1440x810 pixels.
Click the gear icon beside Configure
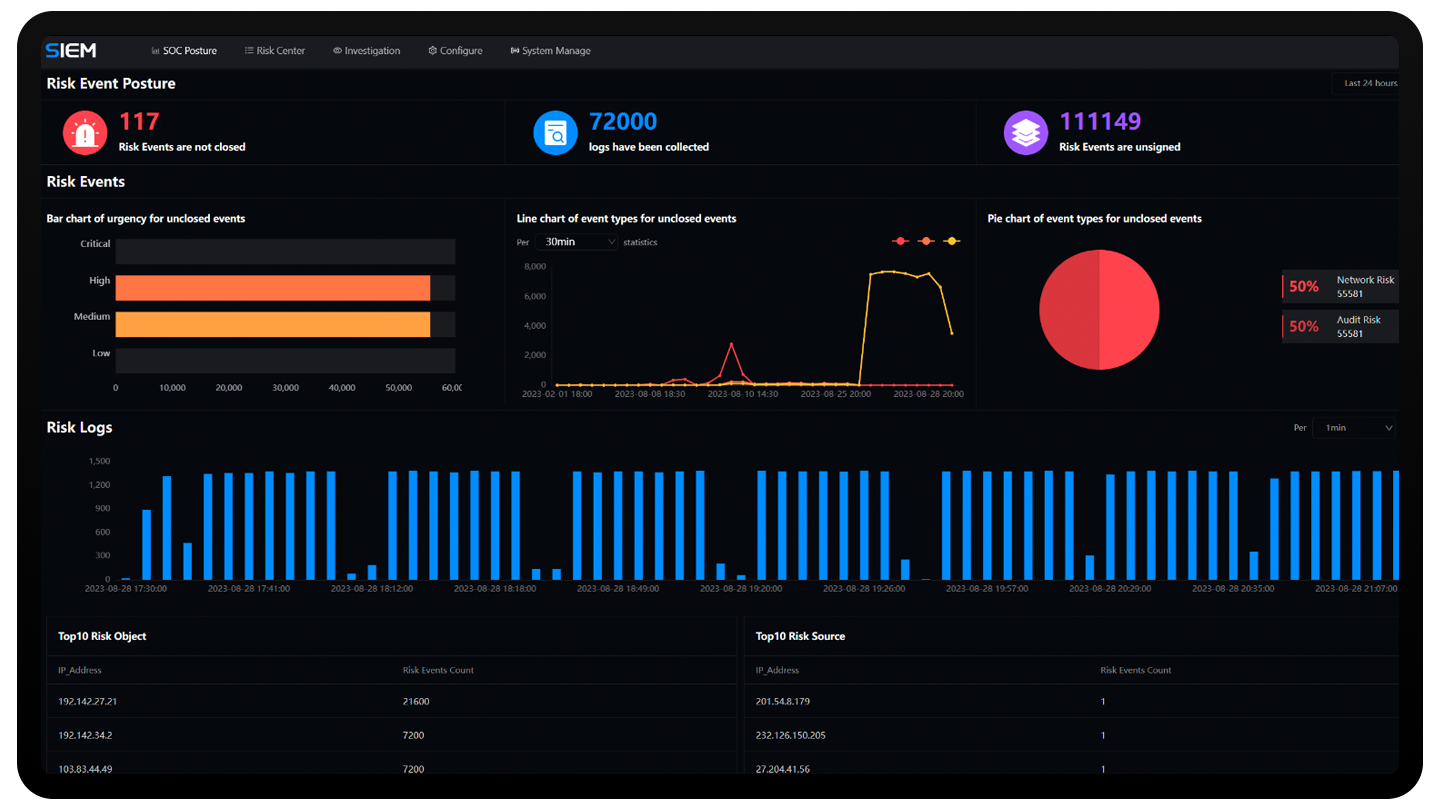[433, 51]
